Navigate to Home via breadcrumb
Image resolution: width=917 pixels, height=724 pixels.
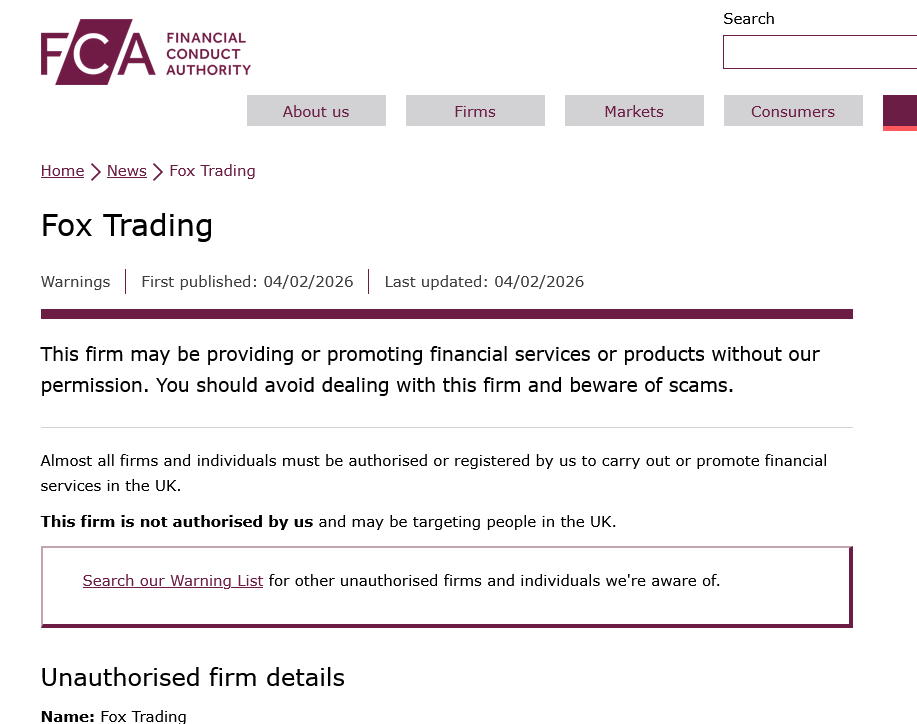click(x=62, y=171)
